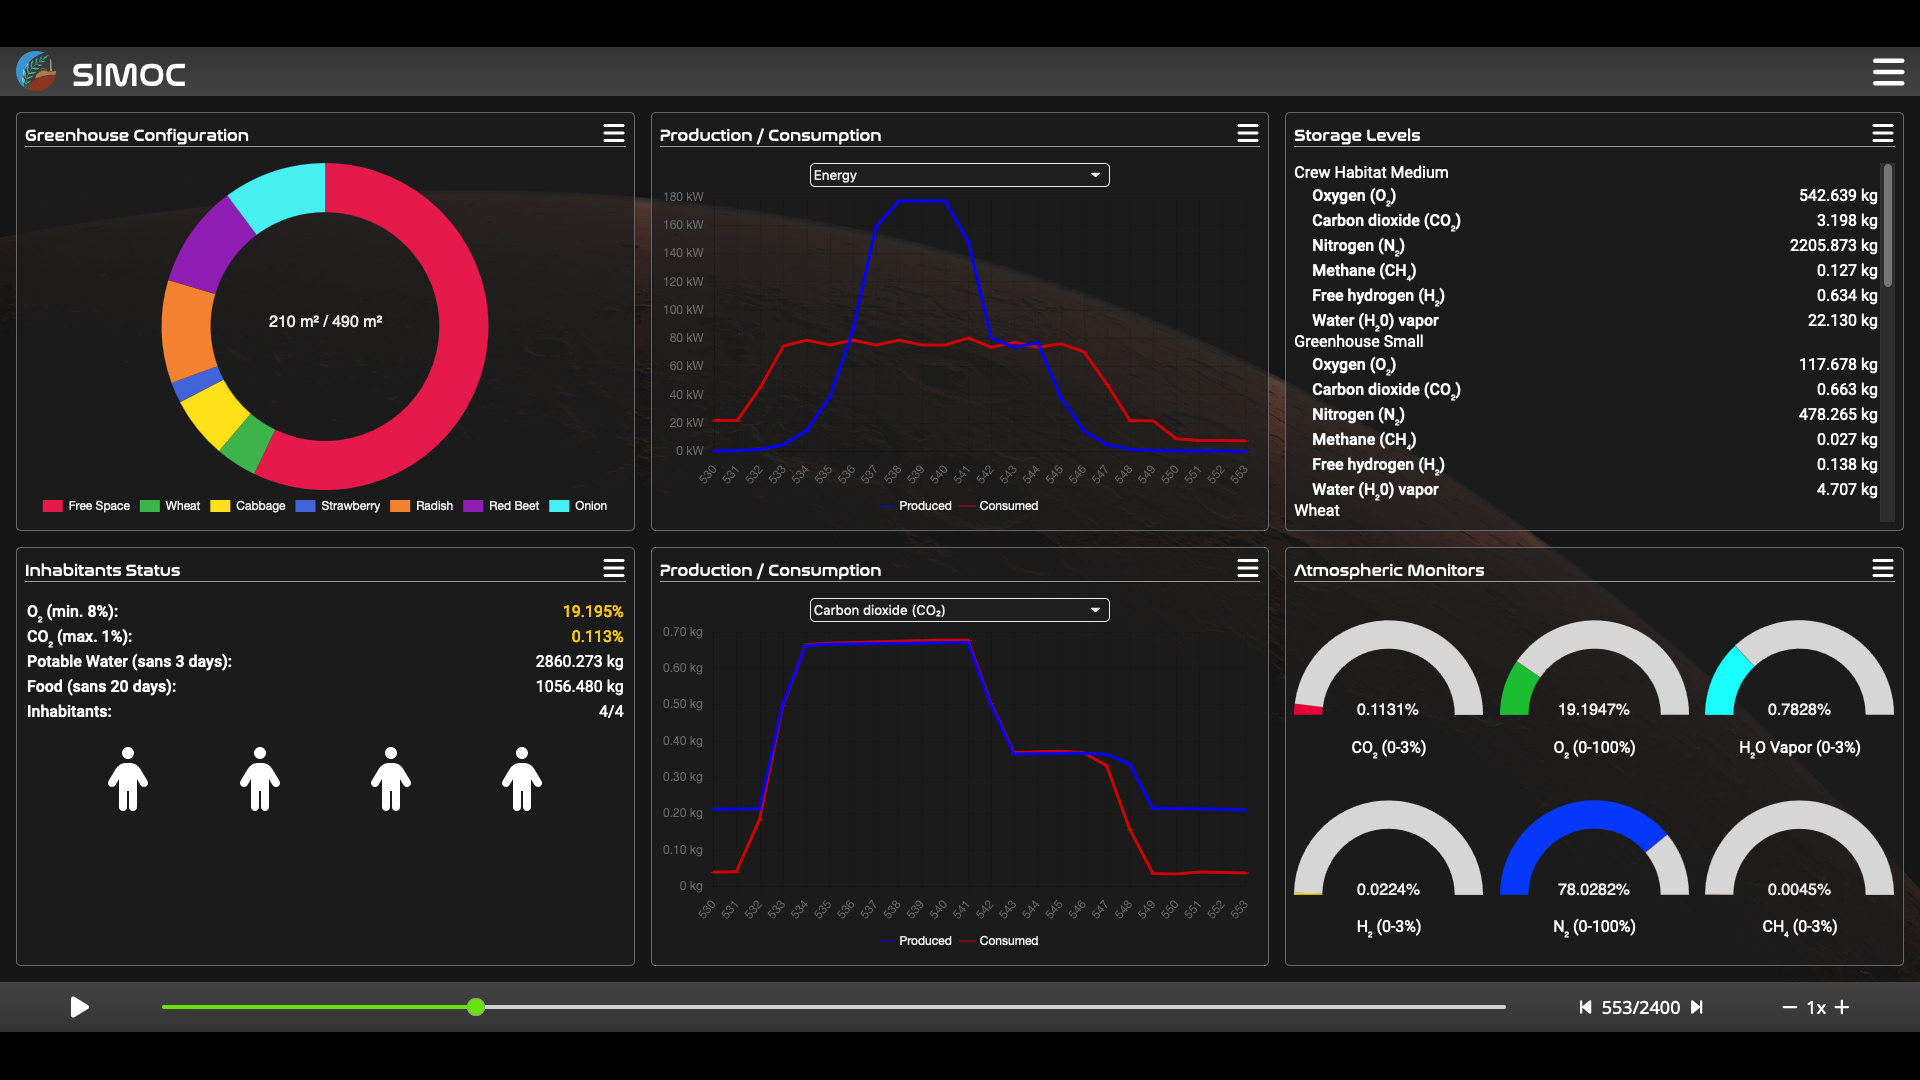Open top Production / Consumption panel menu
Screen dimensions: 1920x1080
pos(1247,134)
